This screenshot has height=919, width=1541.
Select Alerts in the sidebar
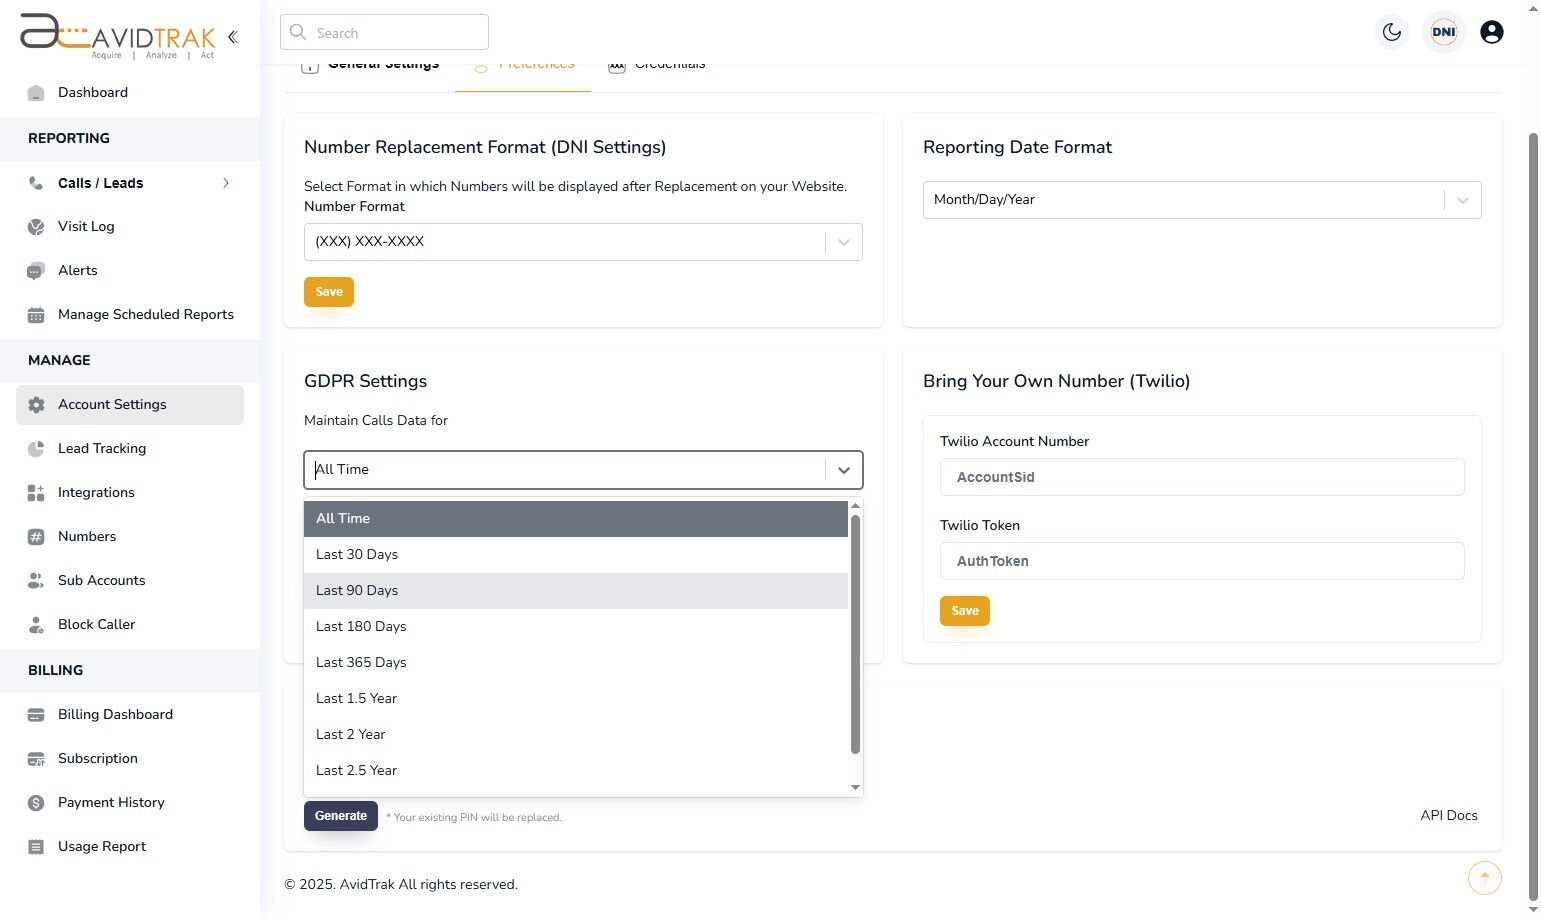(78, 270)
